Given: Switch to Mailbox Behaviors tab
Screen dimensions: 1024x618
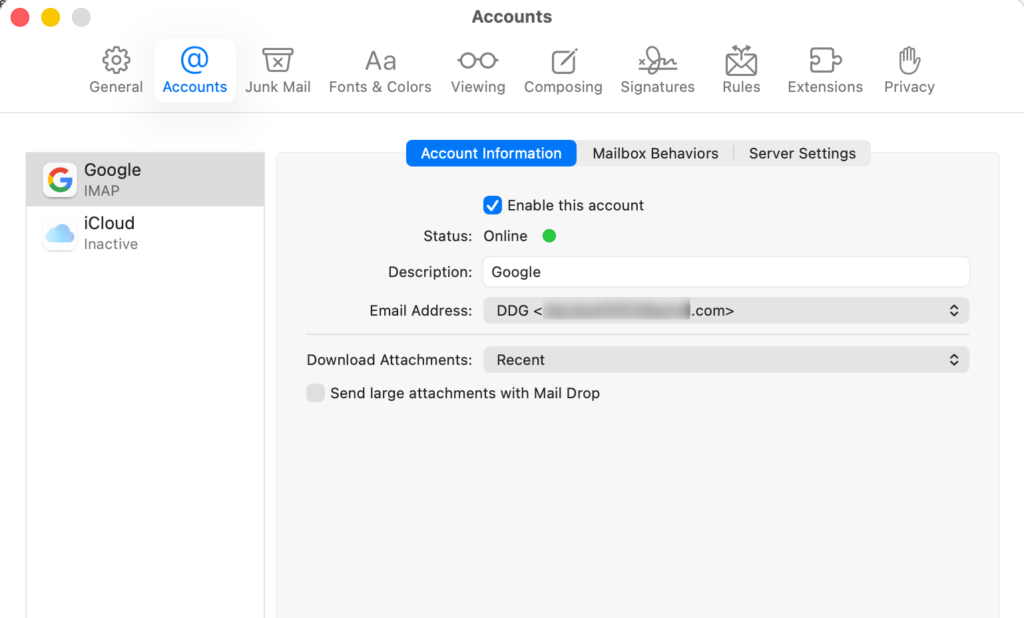Looking at the screenshot, I should coord(655,153).
